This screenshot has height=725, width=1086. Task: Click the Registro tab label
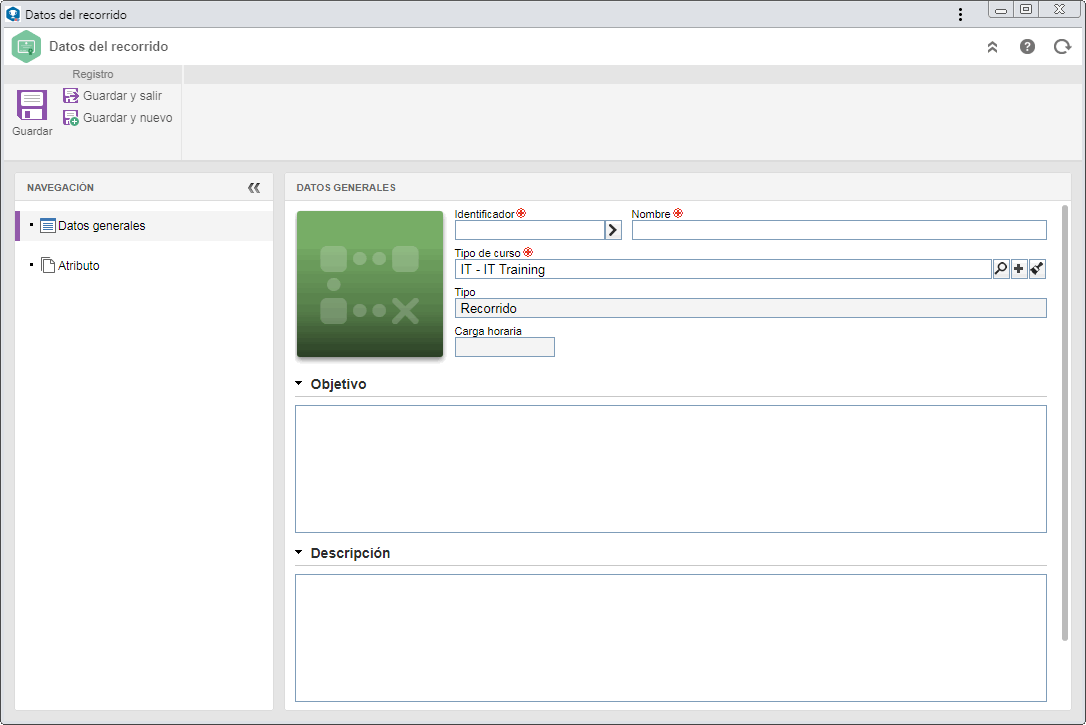[93, 74]
